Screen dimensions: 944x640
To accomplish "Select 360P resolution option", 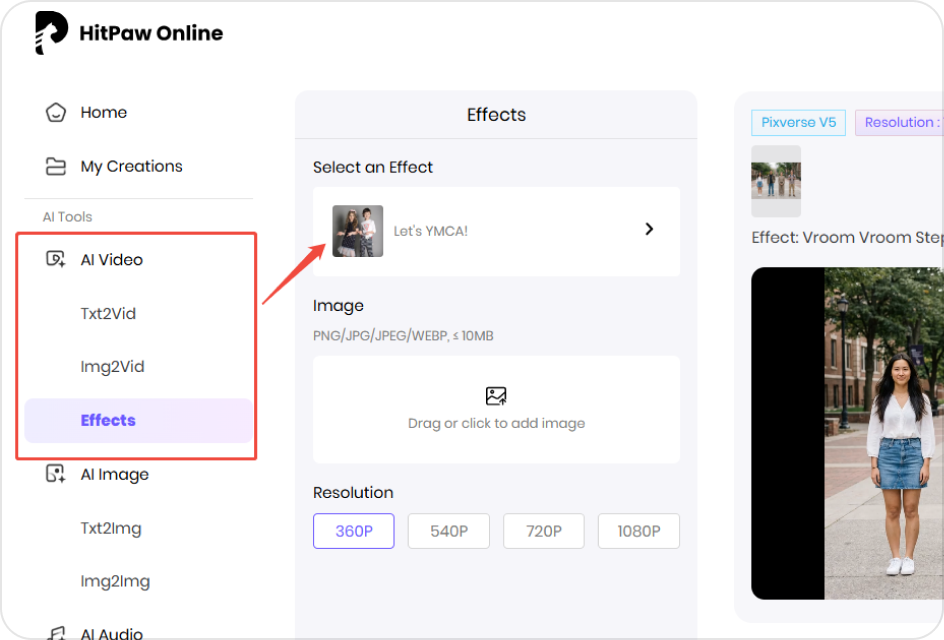I will click(354, 531).
